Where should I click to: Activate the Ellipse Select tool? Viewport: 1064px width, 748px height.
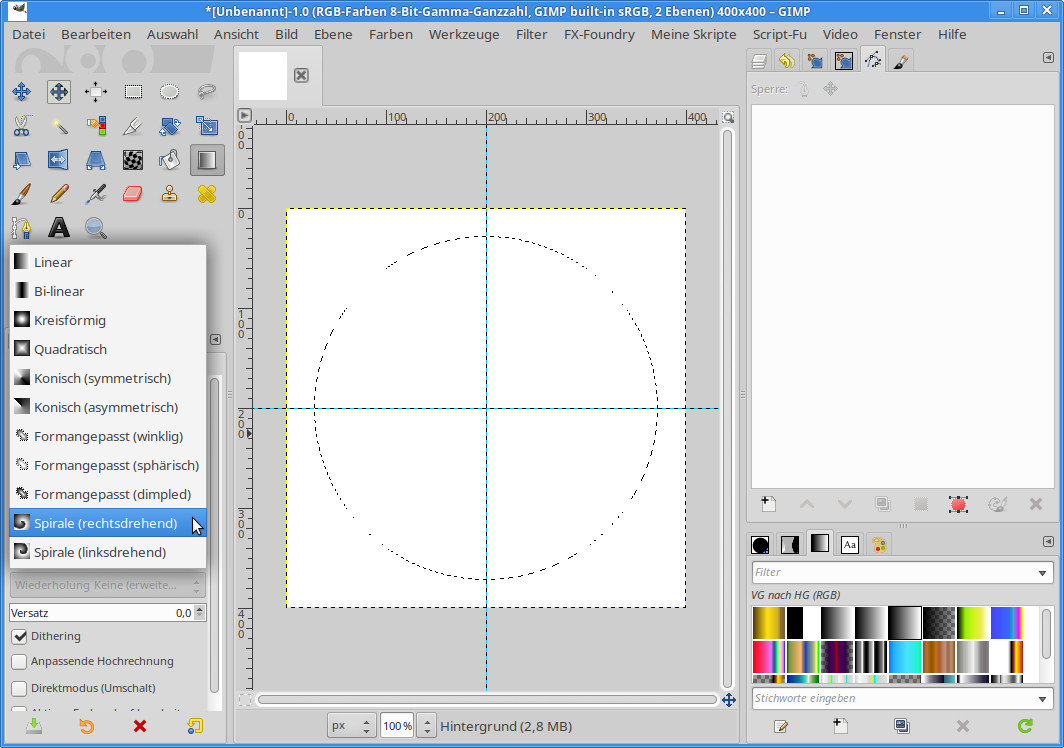point(170,92)
